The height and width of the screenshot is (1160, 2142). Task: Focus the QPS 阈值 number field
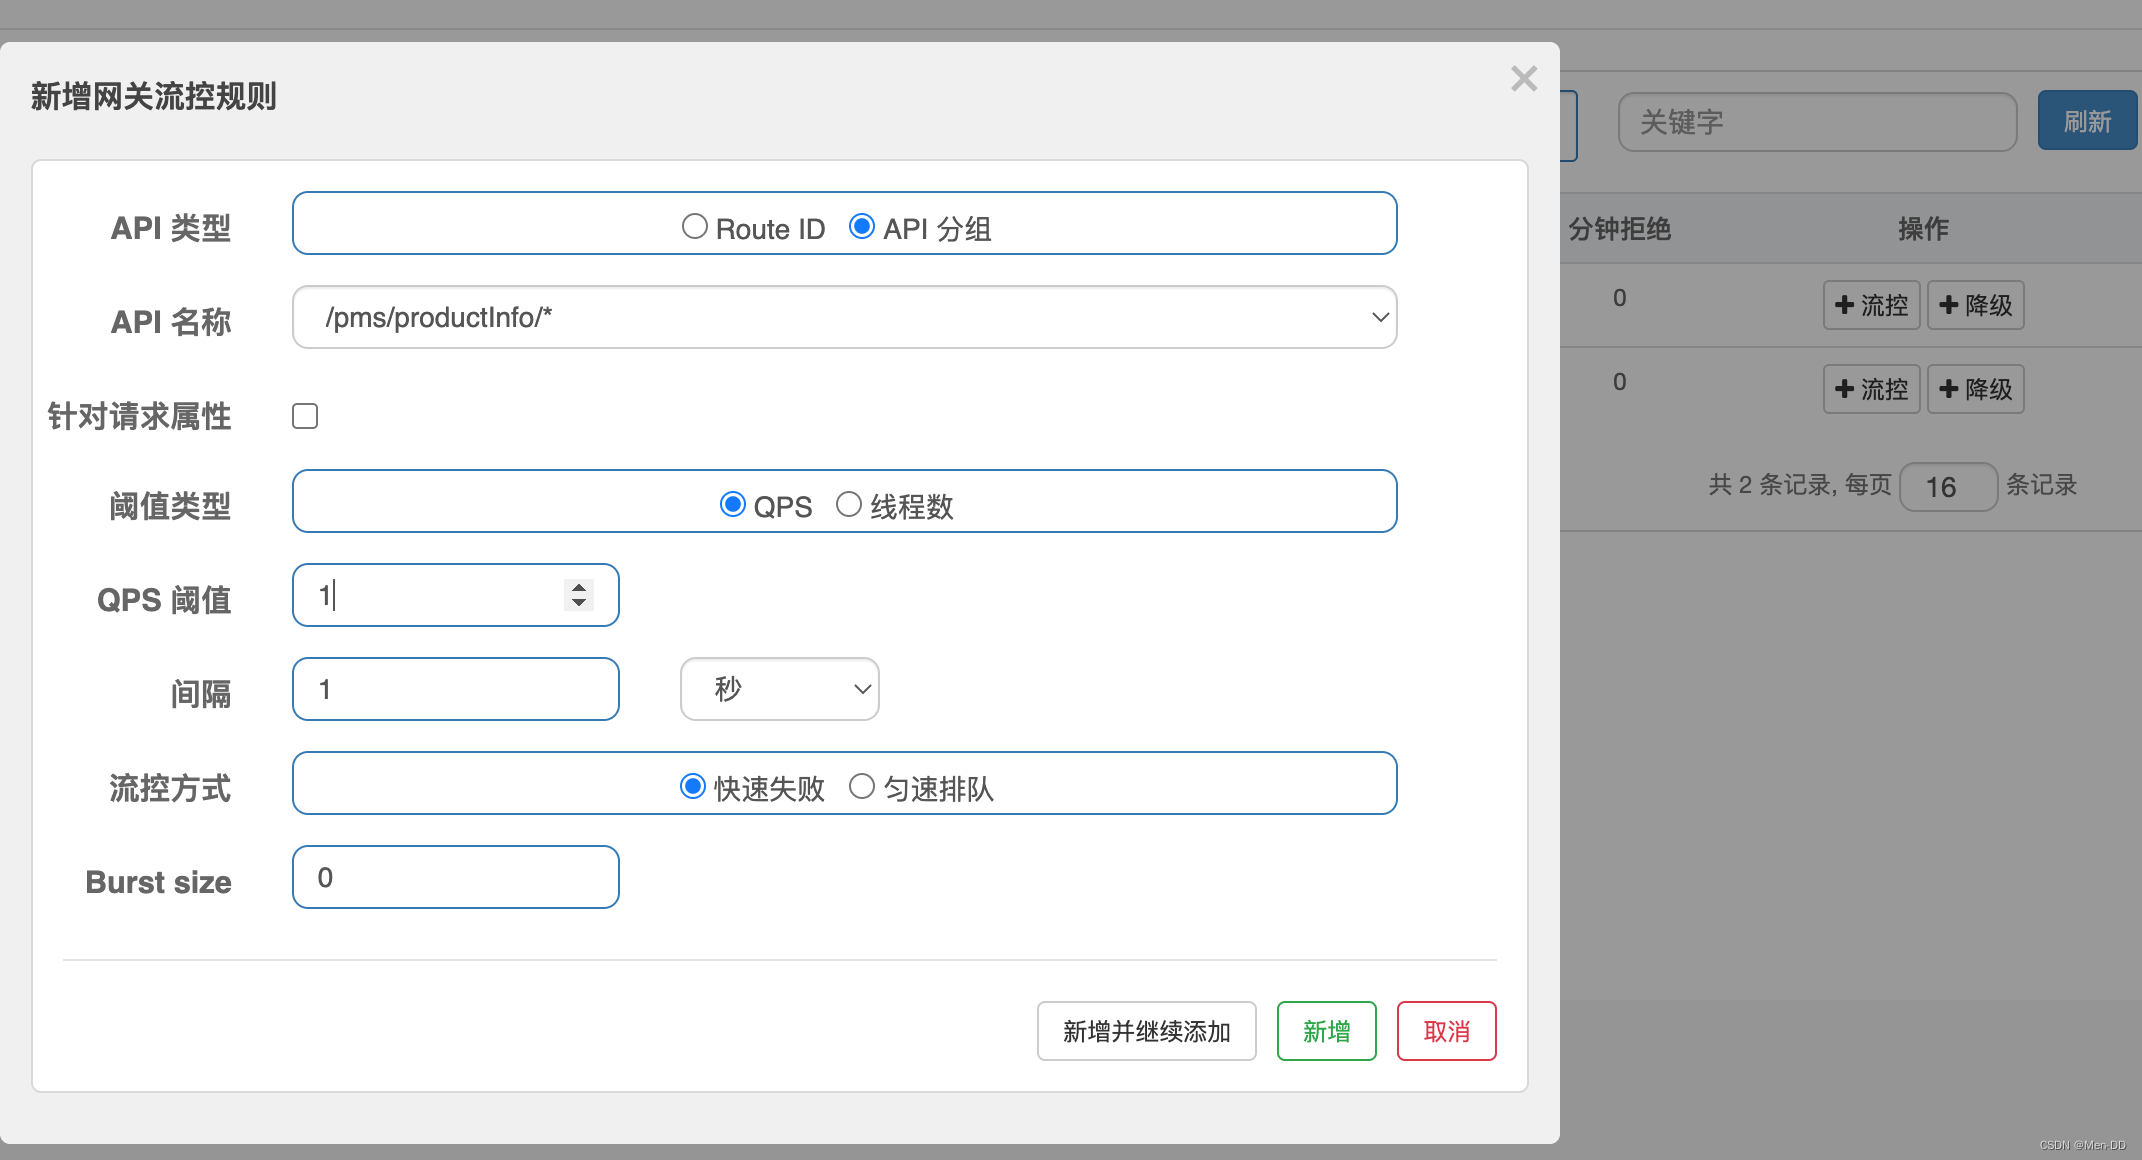[x=456, y=595]
